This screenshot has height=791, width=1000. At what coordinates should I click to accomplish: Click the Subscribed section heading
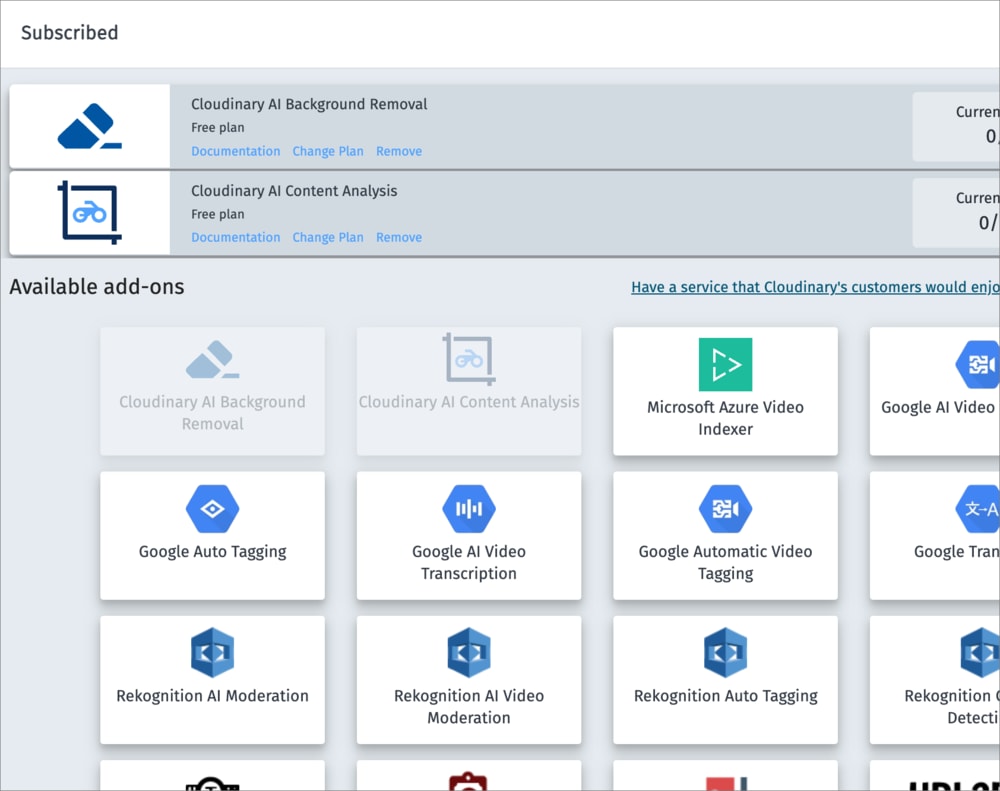point(70,33)
